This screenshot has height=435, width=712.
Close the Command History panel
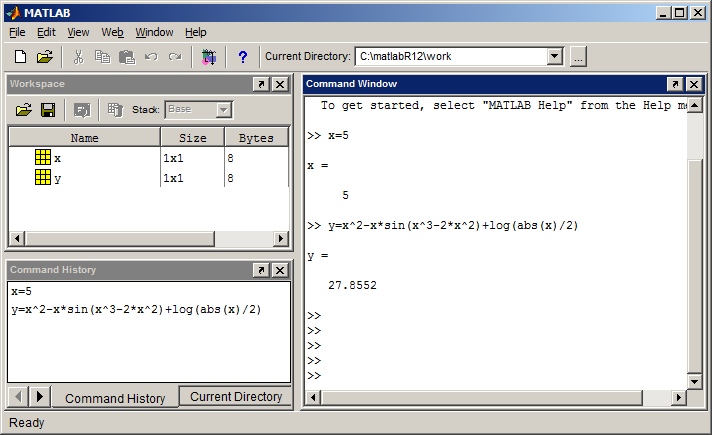(x=280, y=270)
